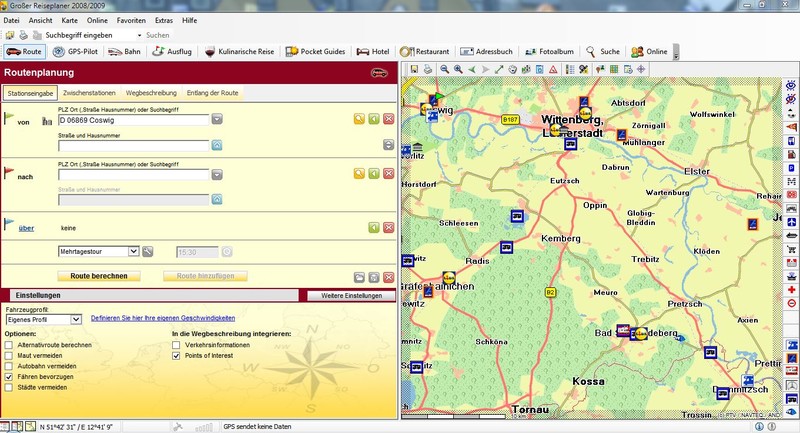Expand the 'von' location dropdown arrow
The image size is (800, 433).
(216, 120)
